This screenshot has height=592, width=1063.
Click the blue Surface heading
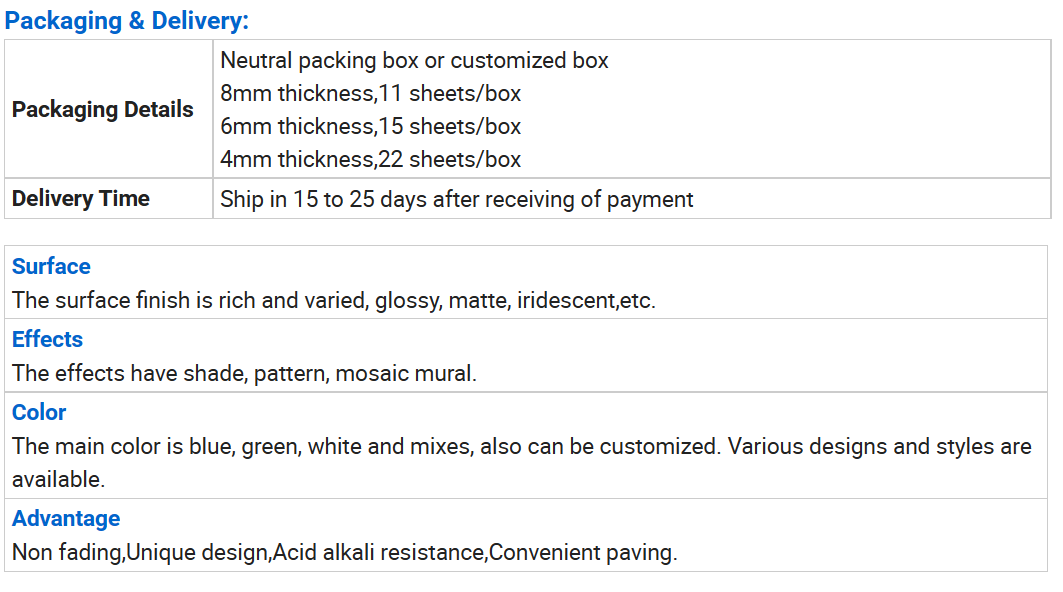coord(51,267)
